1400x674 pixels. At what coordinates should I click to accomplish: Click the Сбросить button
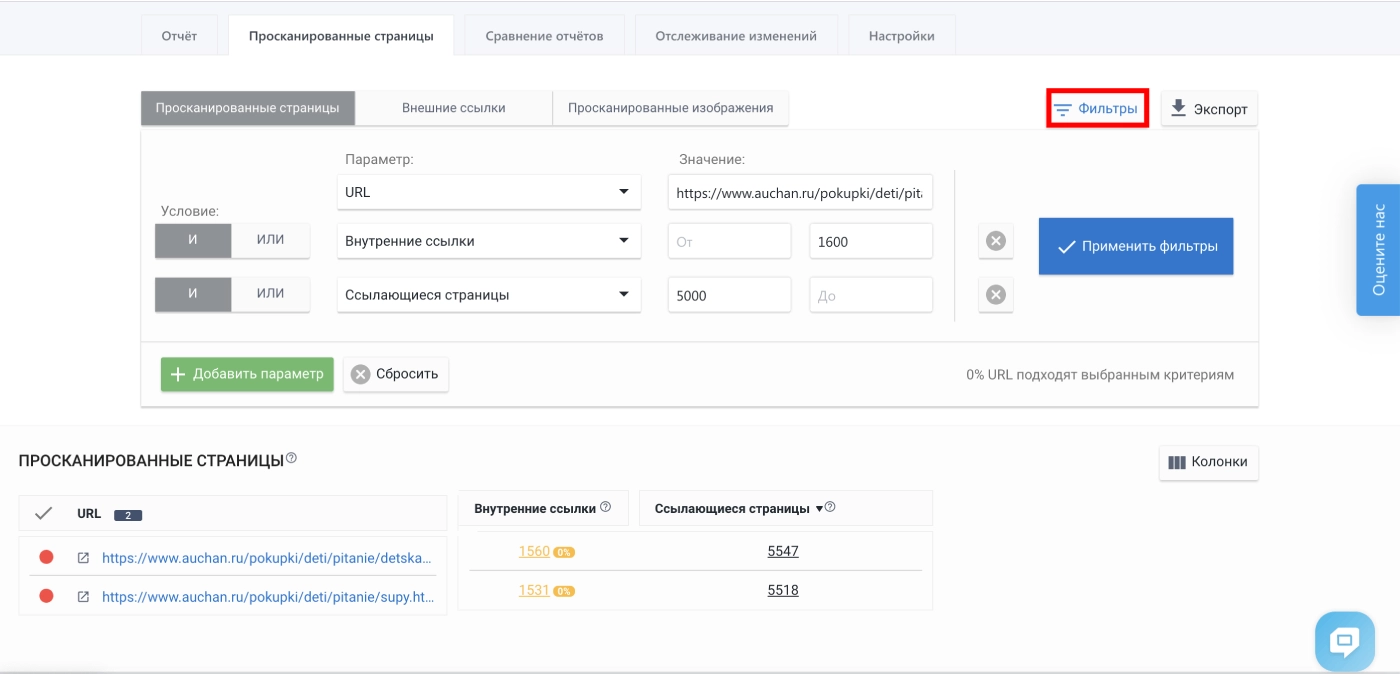[396, 374]
